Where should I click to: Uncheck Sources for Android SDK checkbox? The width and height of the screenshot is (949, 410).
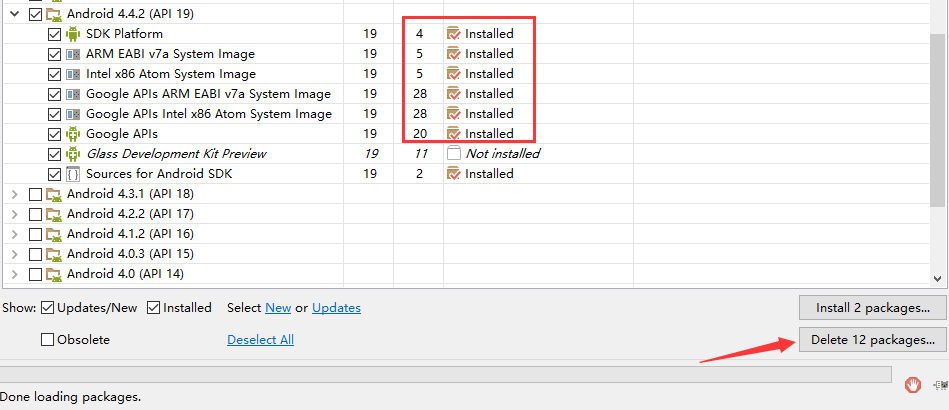(x=54, y=174)
